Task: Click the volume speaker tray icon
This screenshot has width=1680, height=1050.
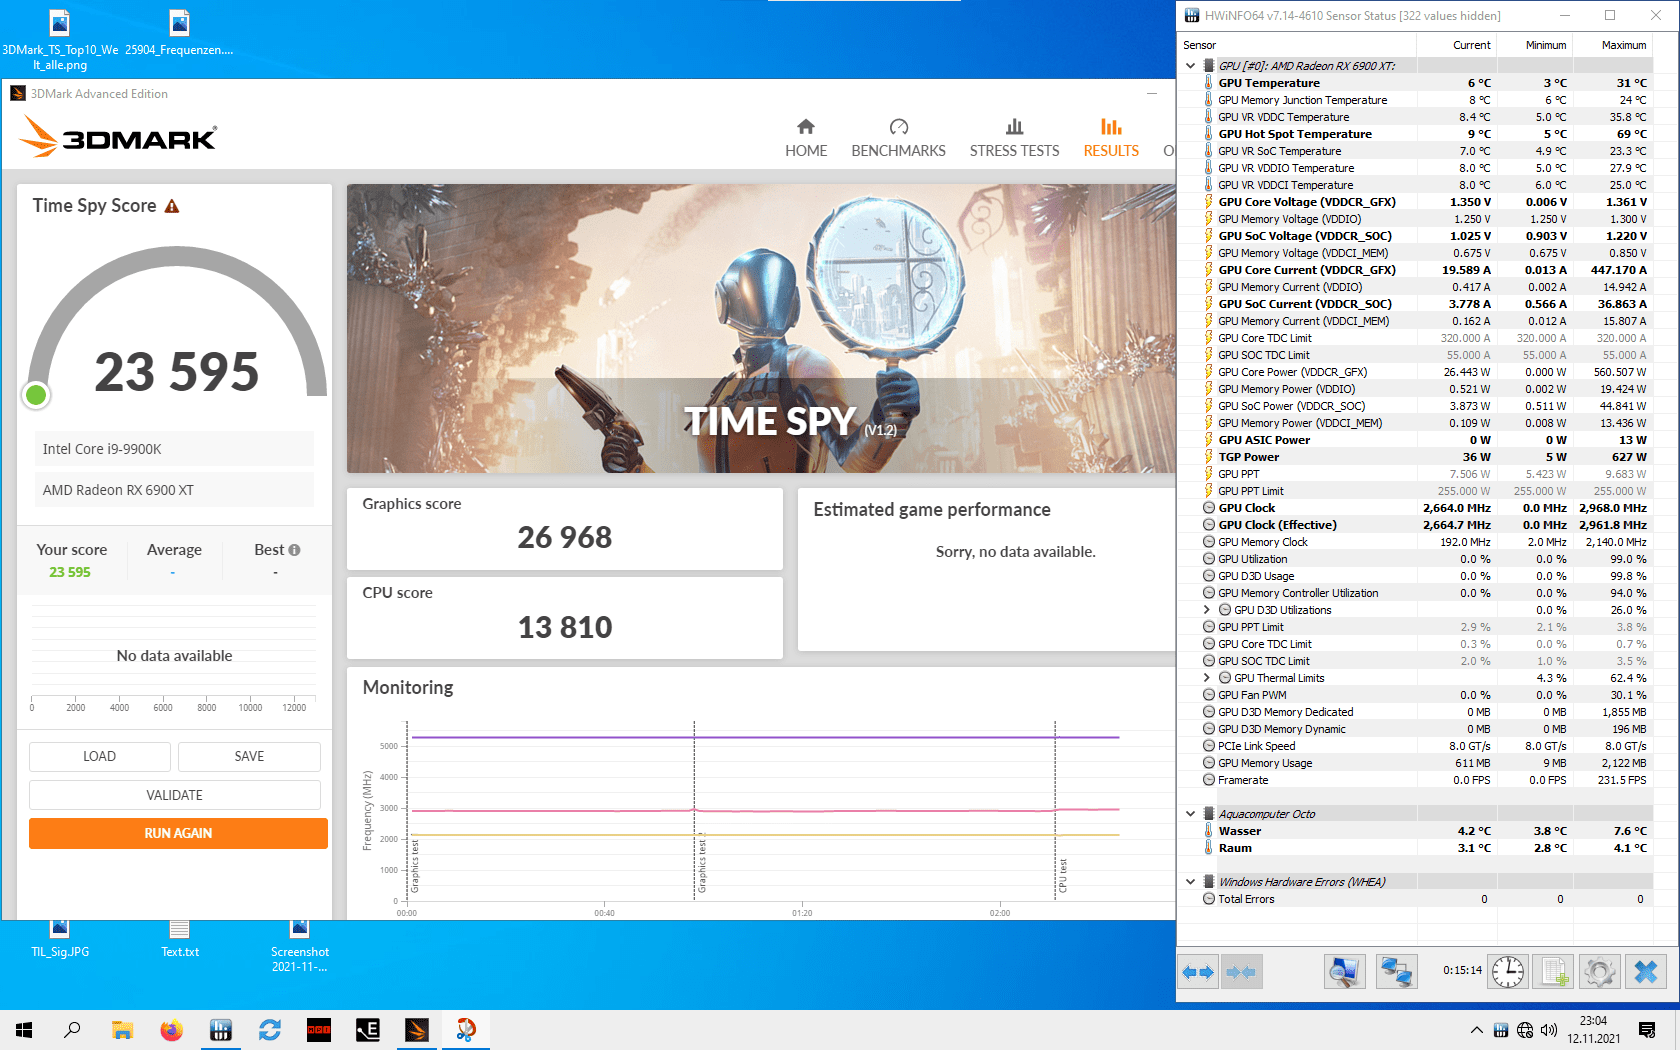Action: click(1549, 1030)
